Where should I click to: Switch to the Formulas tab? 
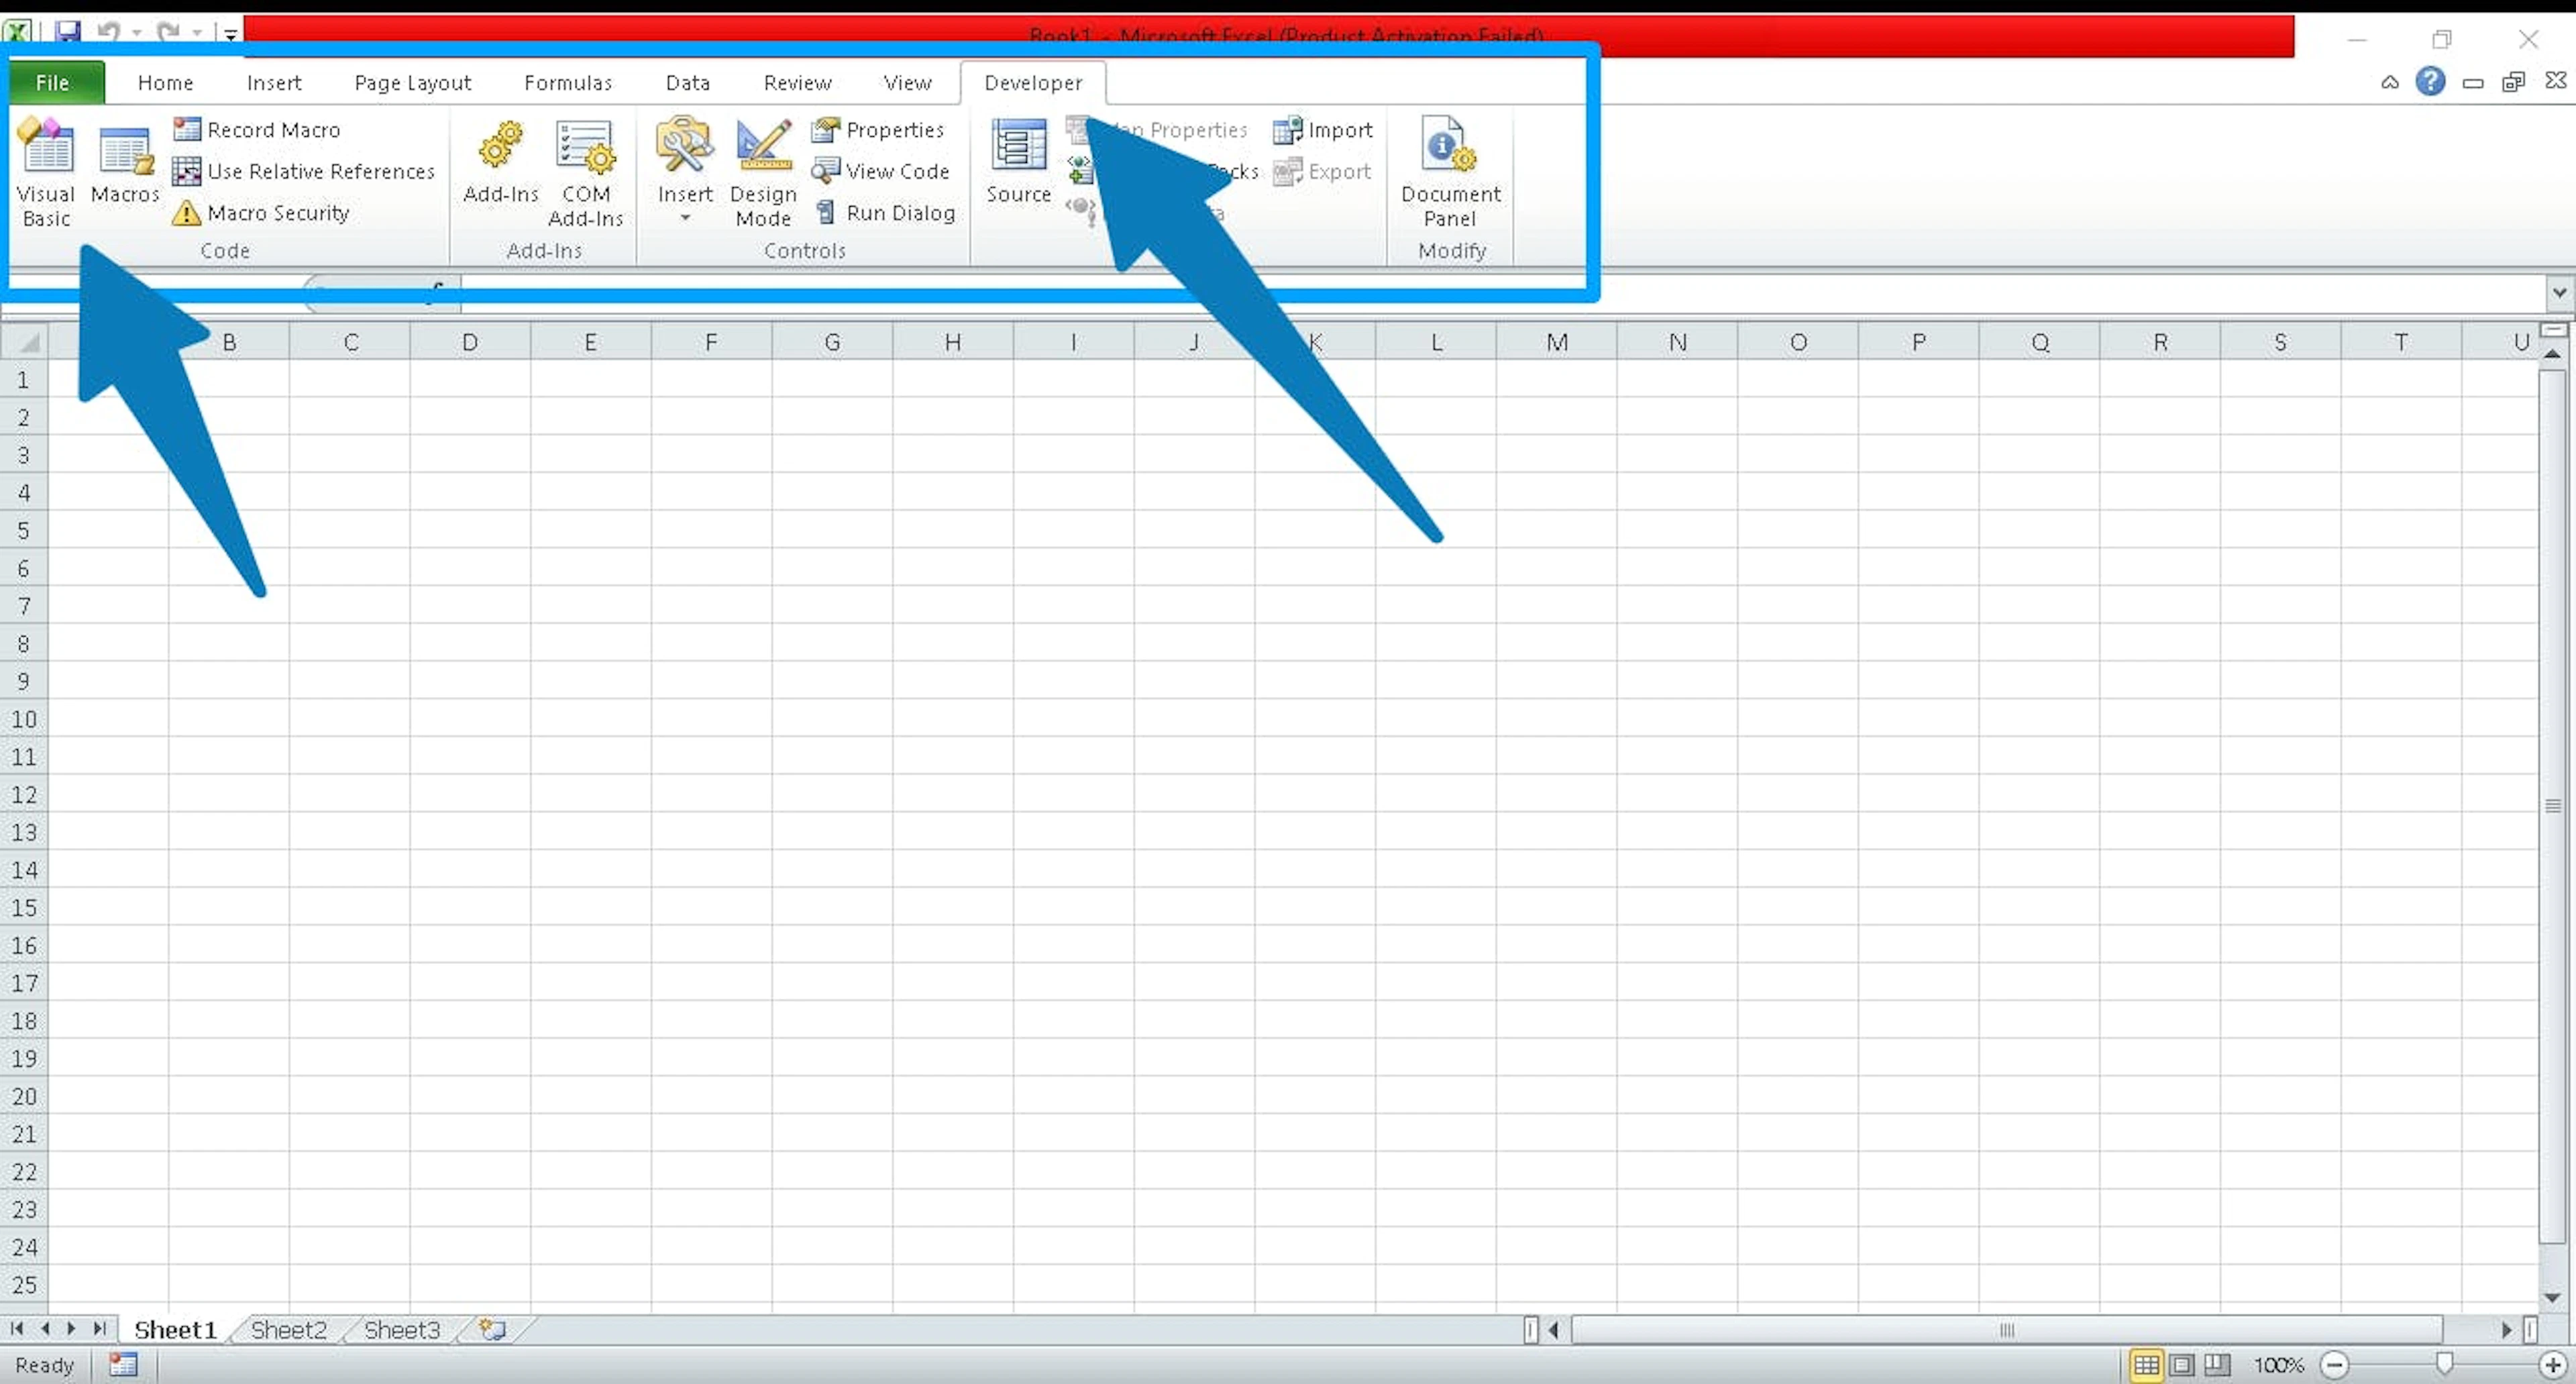(x=568, y=83)
